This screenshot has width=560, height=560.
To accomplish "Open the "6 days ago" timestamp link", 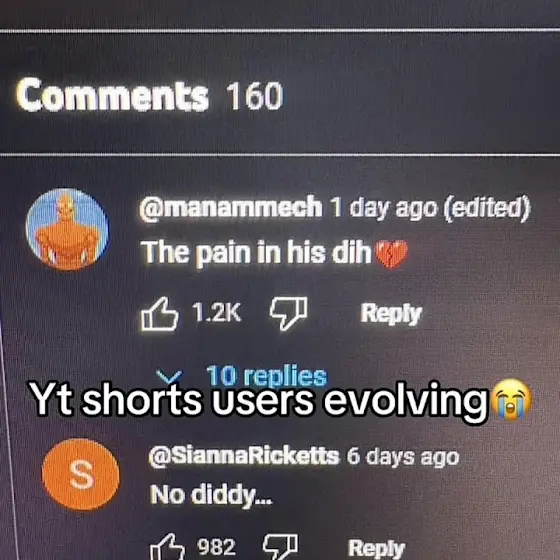I will coord(403,456).
